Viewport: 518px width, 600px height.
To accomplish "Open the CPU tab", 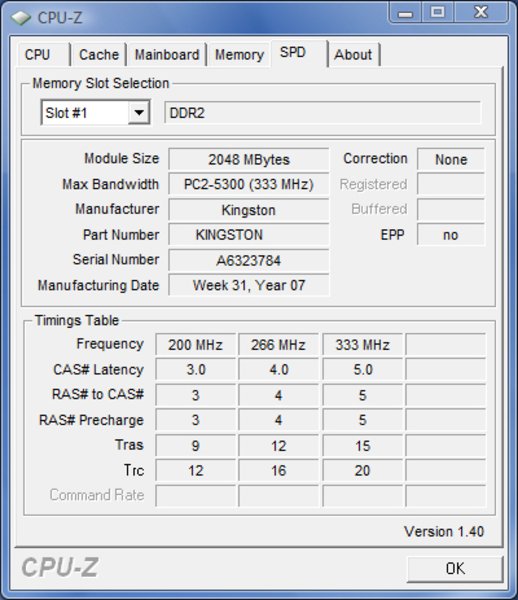I will (44, 54).
